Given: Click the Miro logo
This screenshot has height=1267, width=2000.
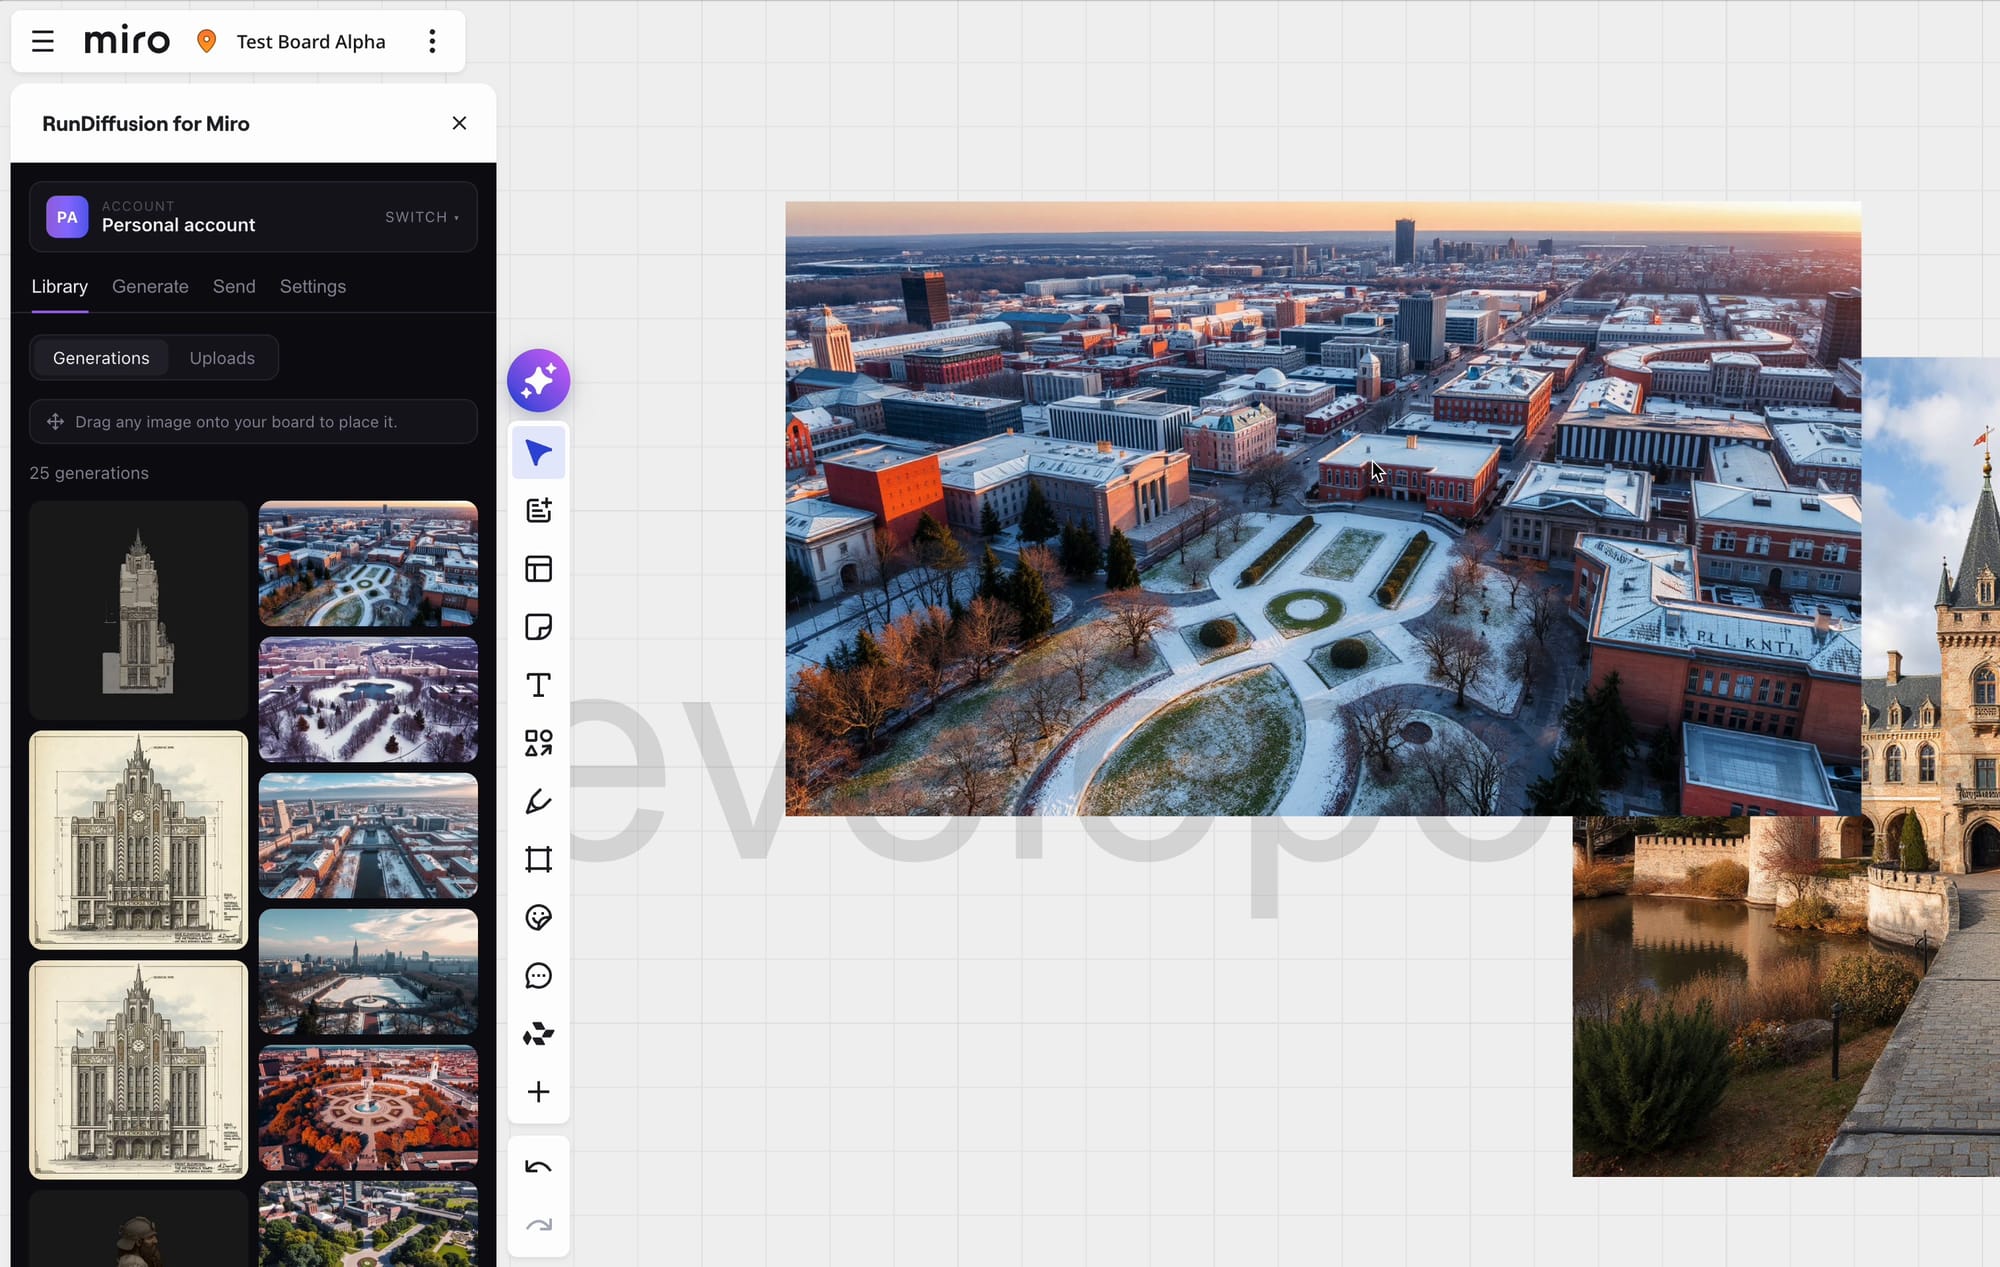Looking at the screenshot, I should coord(127,41).
